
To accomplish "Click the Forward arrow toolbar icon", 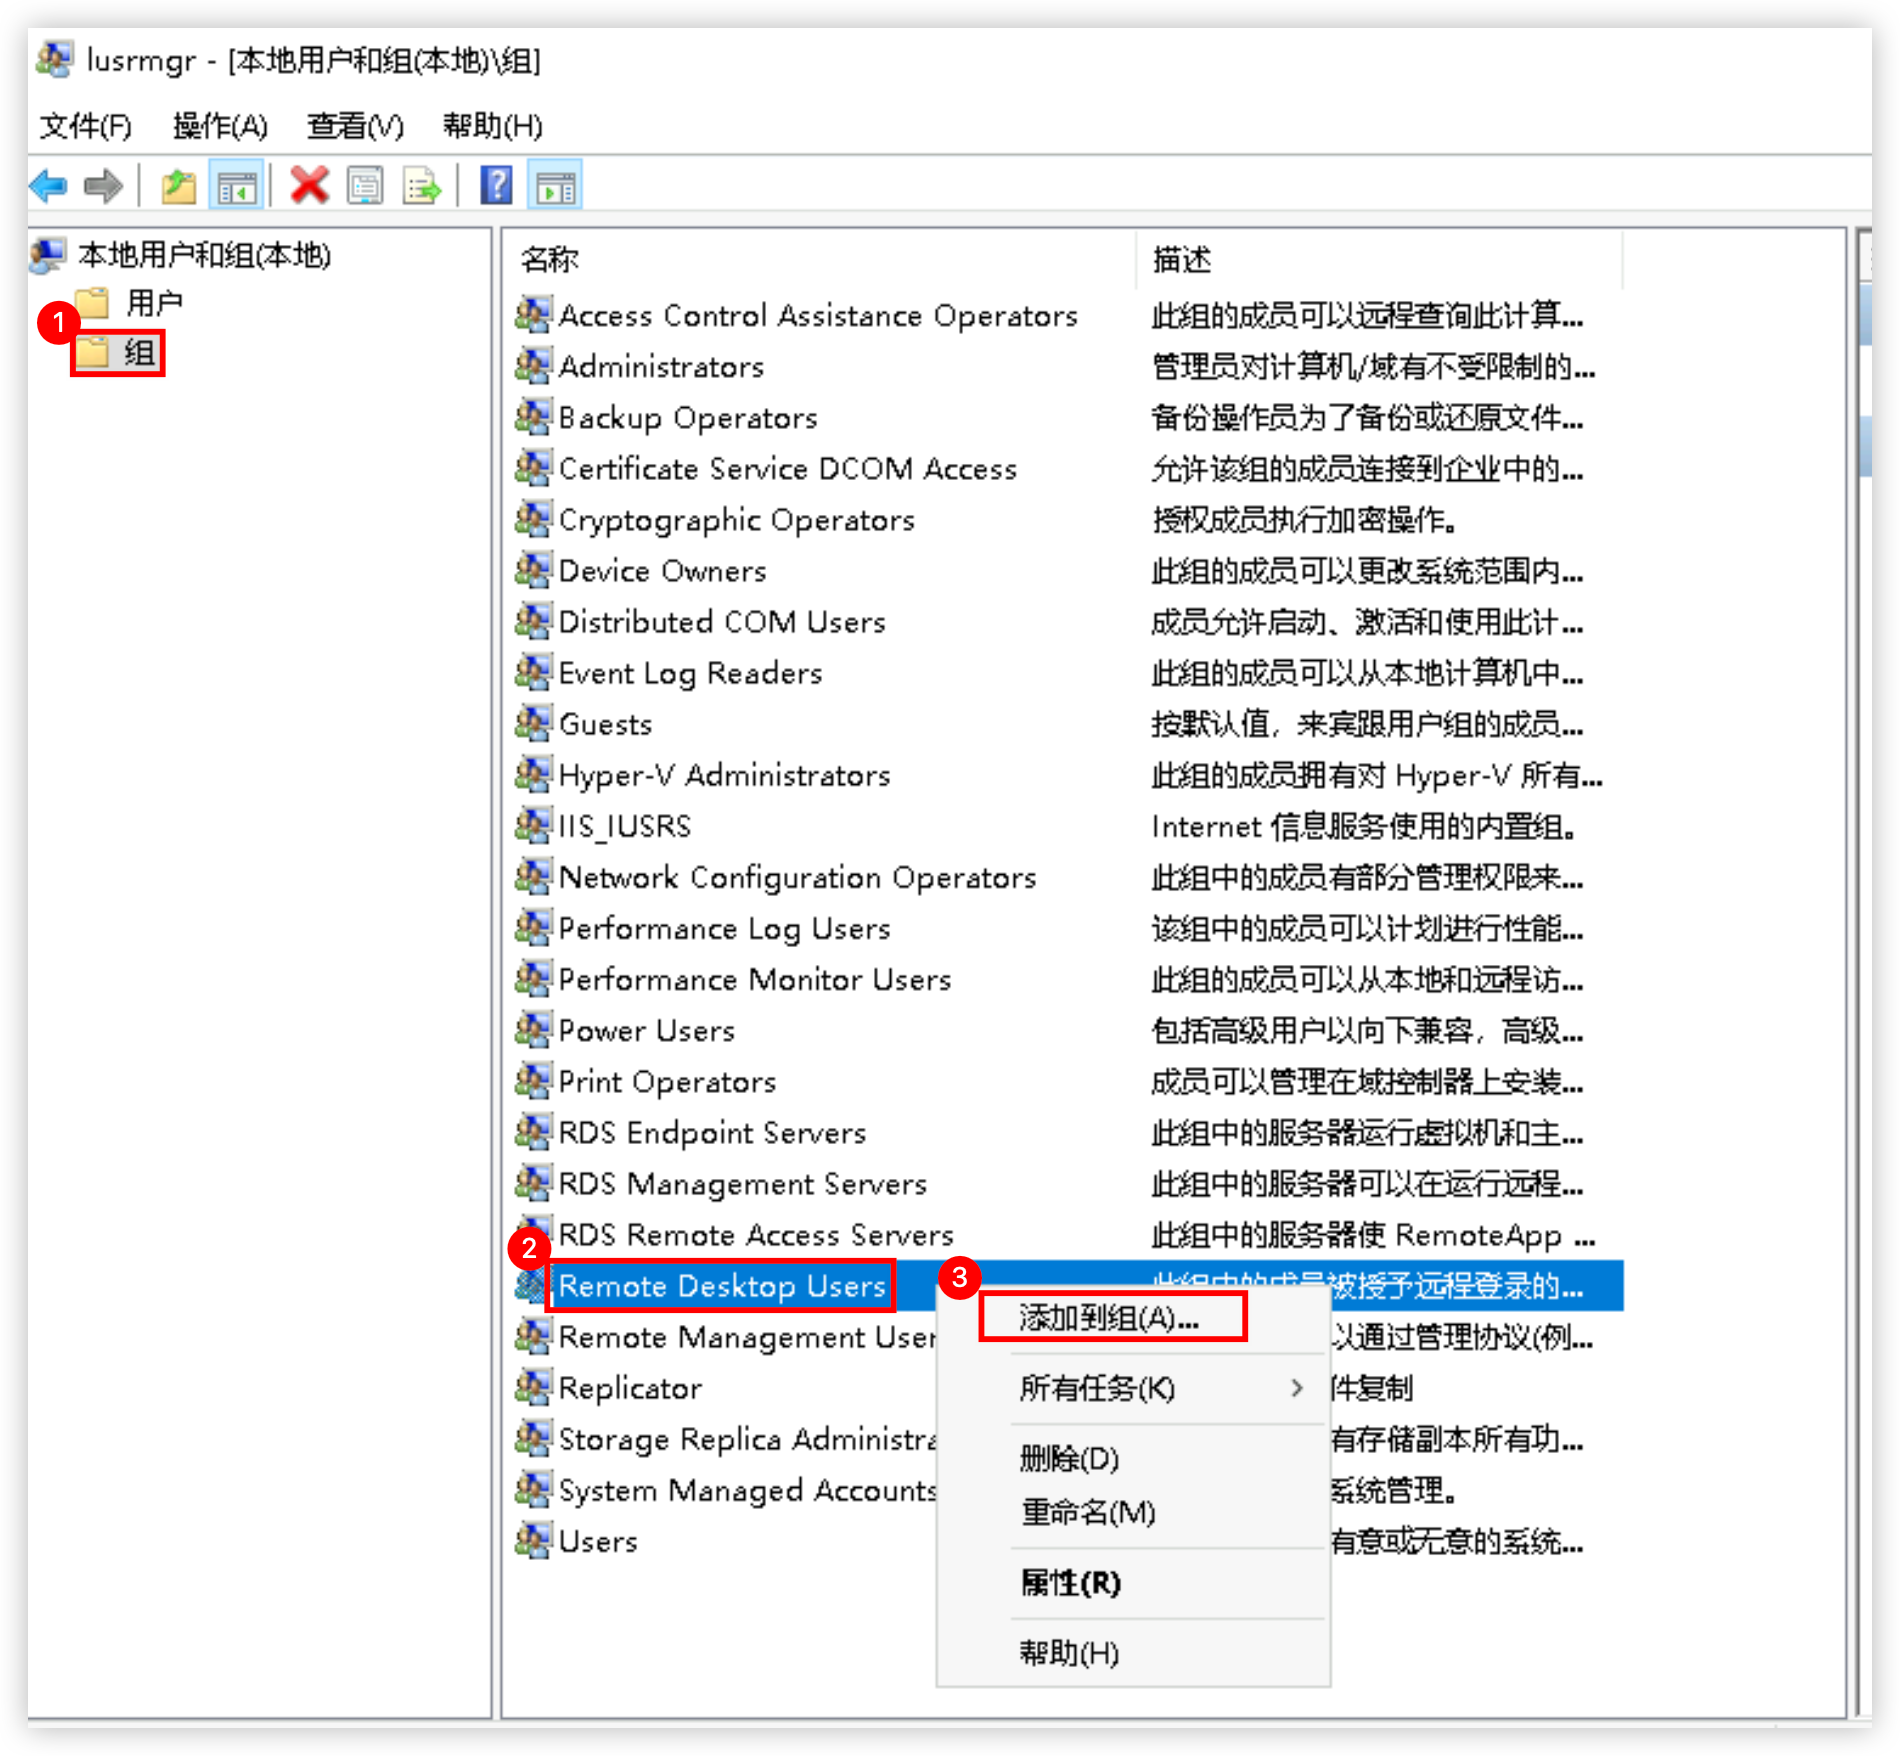I will (x=103, y=186).
